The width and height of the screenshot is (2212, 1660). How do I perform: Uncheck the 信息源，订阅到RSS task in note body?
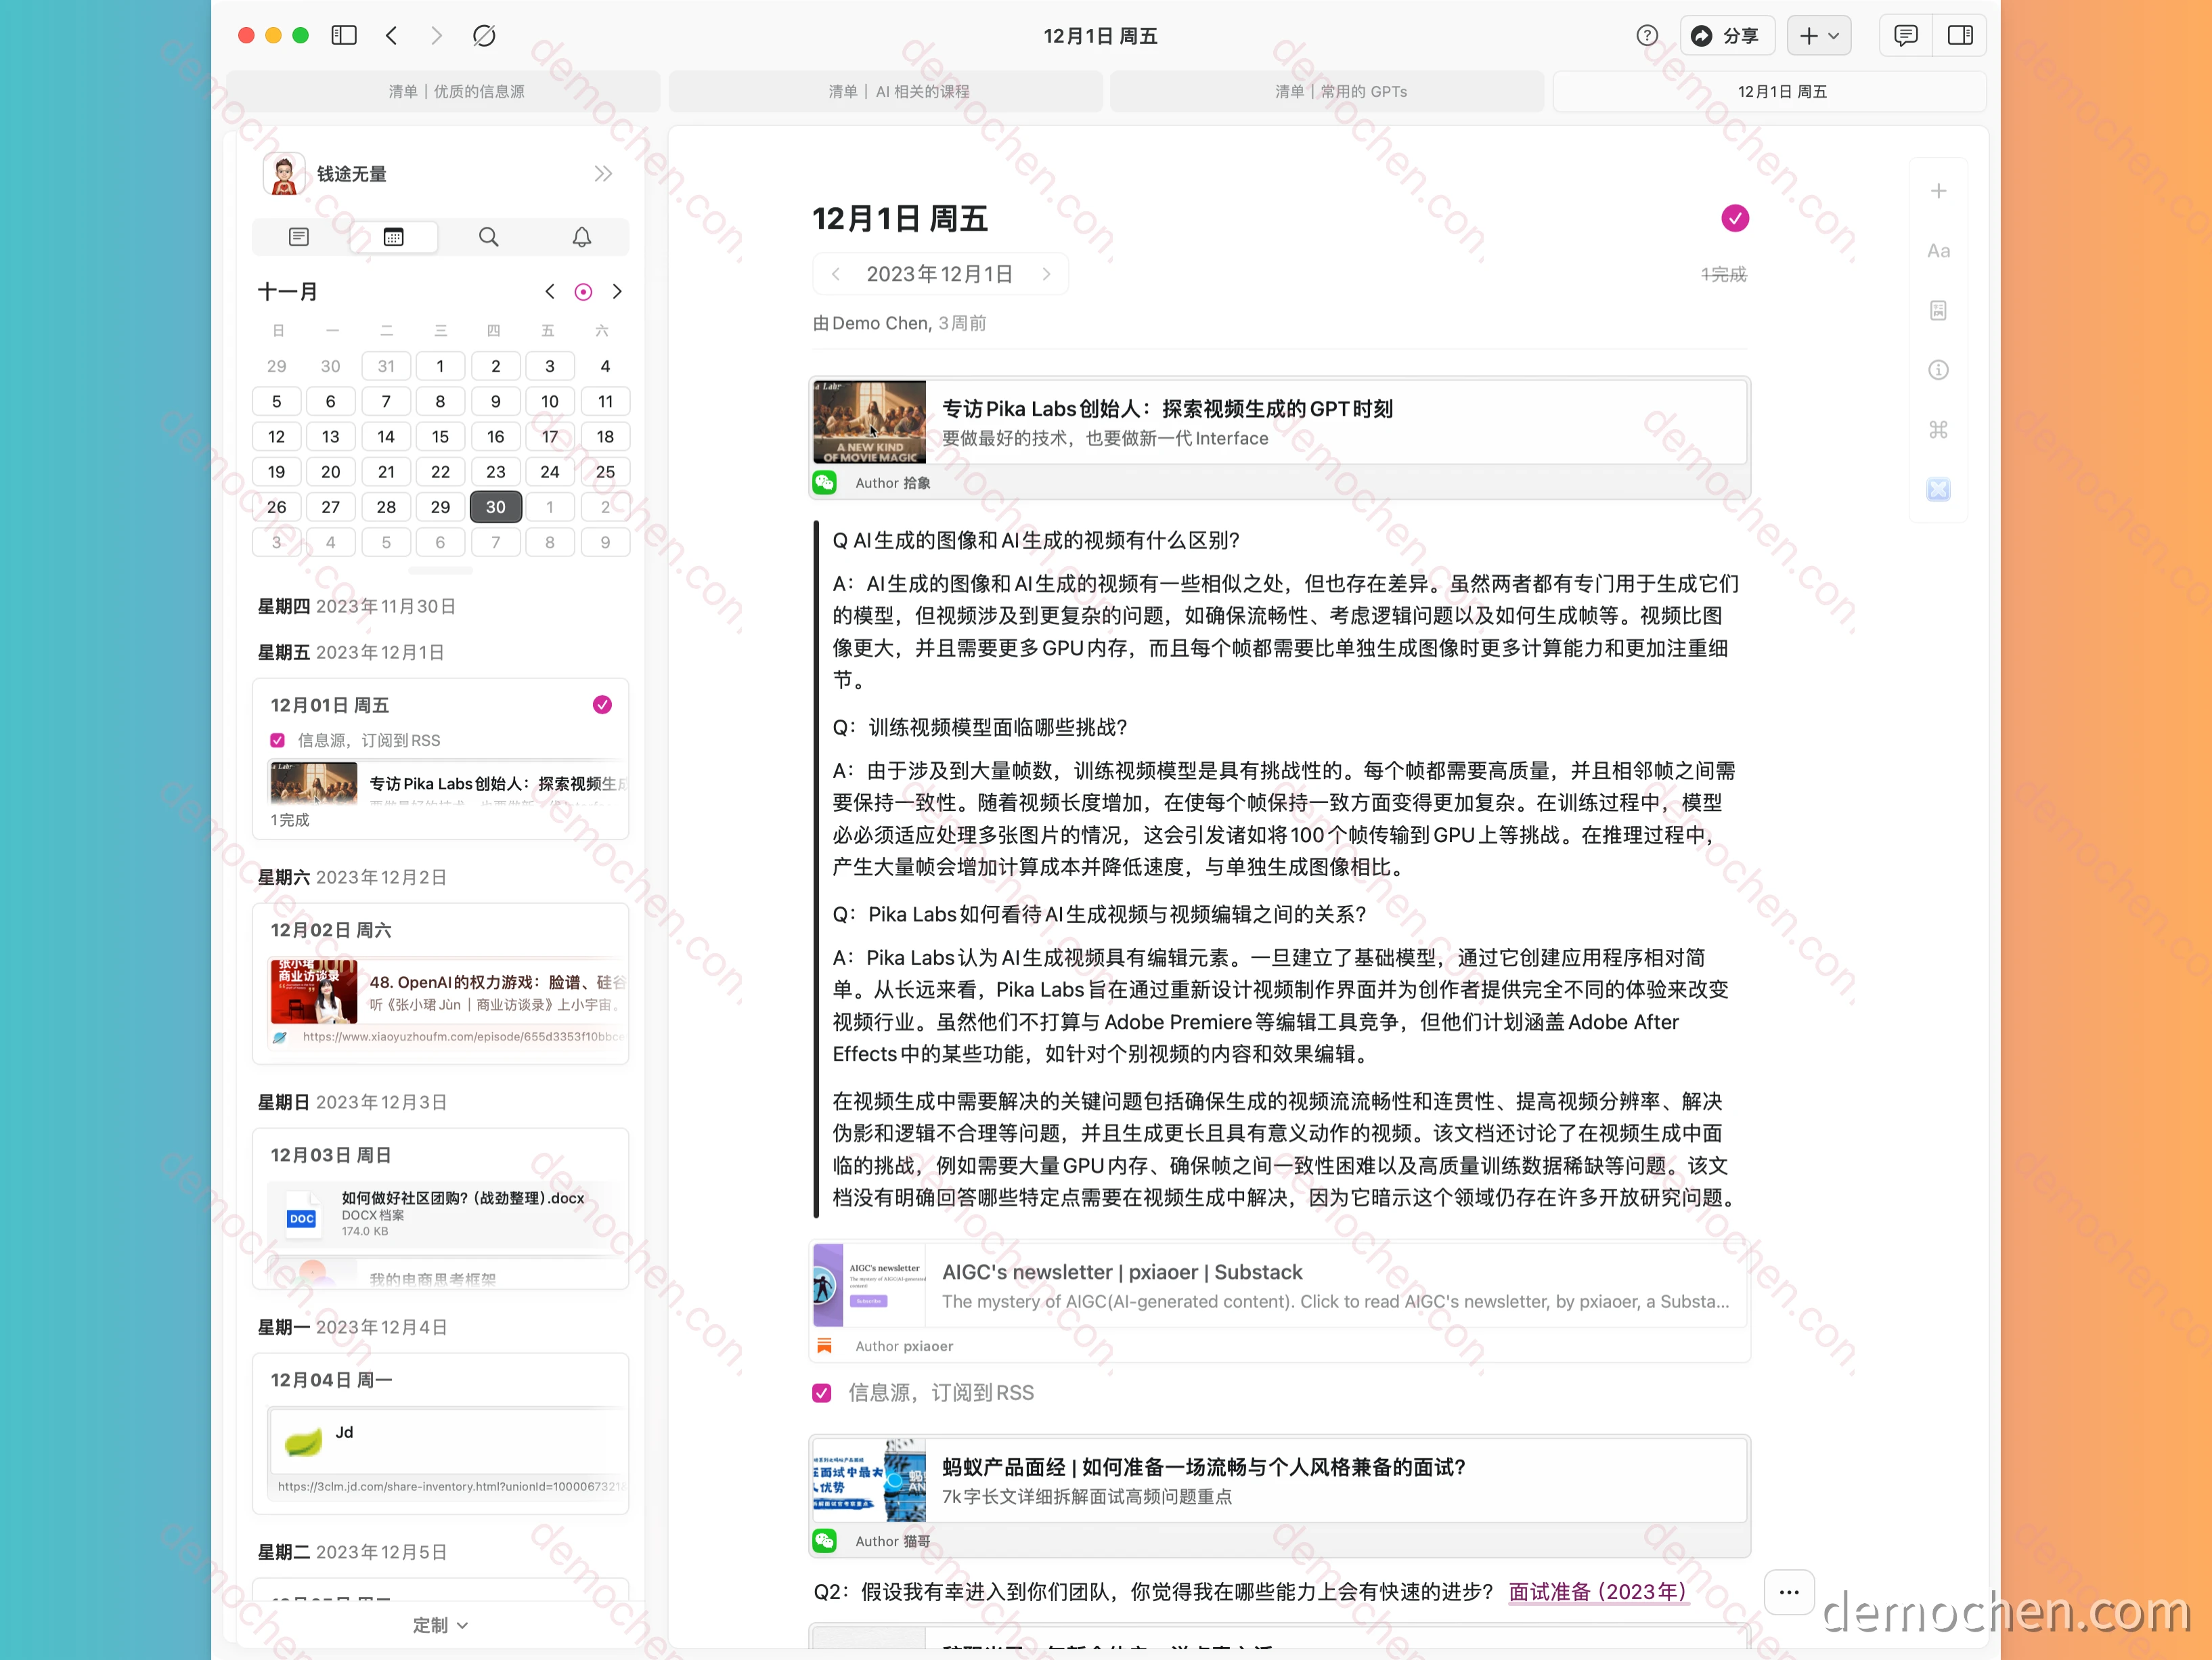822,1393
